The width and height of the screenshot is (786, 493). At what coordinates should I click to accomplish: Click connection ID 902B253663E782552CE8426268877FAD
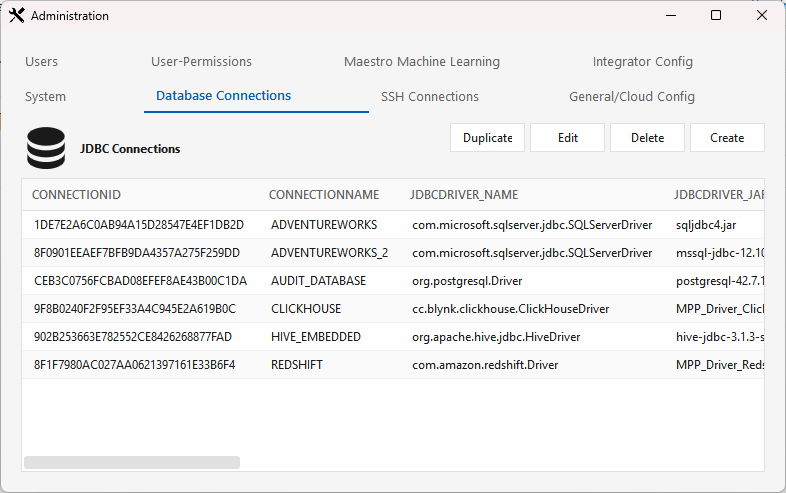click(x=133, y=337)
